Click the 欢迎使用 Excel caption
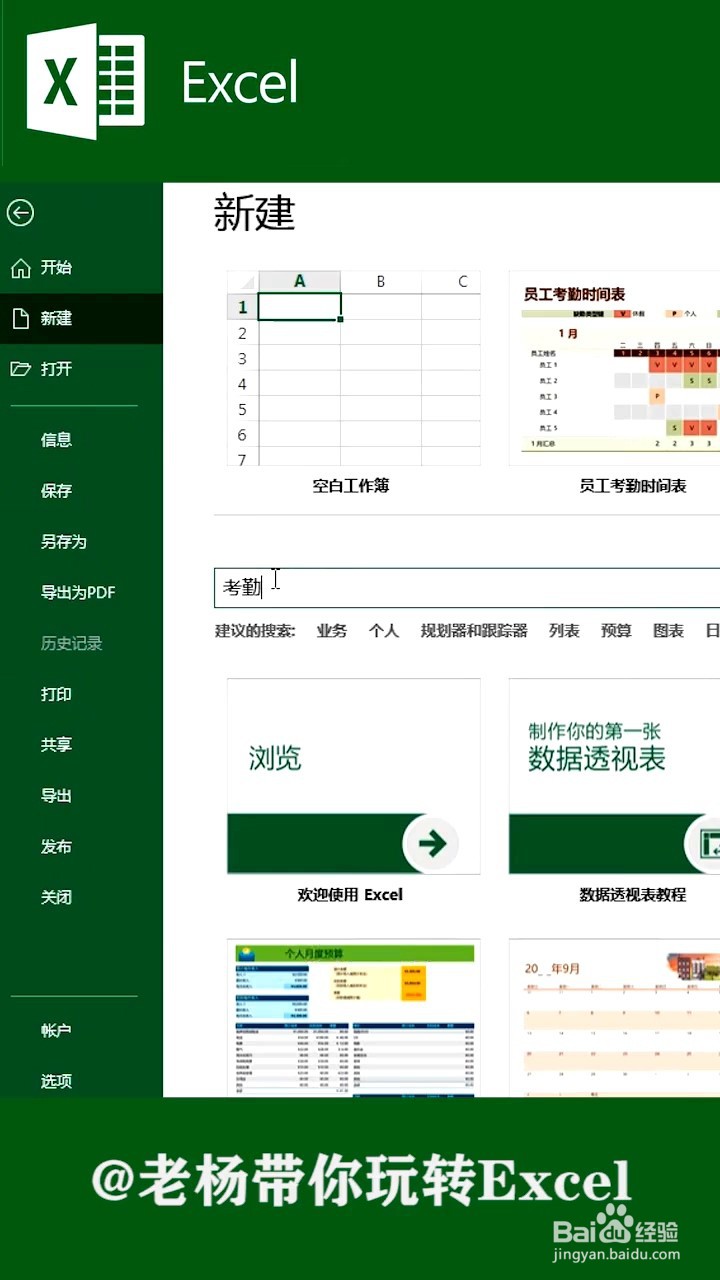Viewport: 720px width, 1280px height. [350, 895]
